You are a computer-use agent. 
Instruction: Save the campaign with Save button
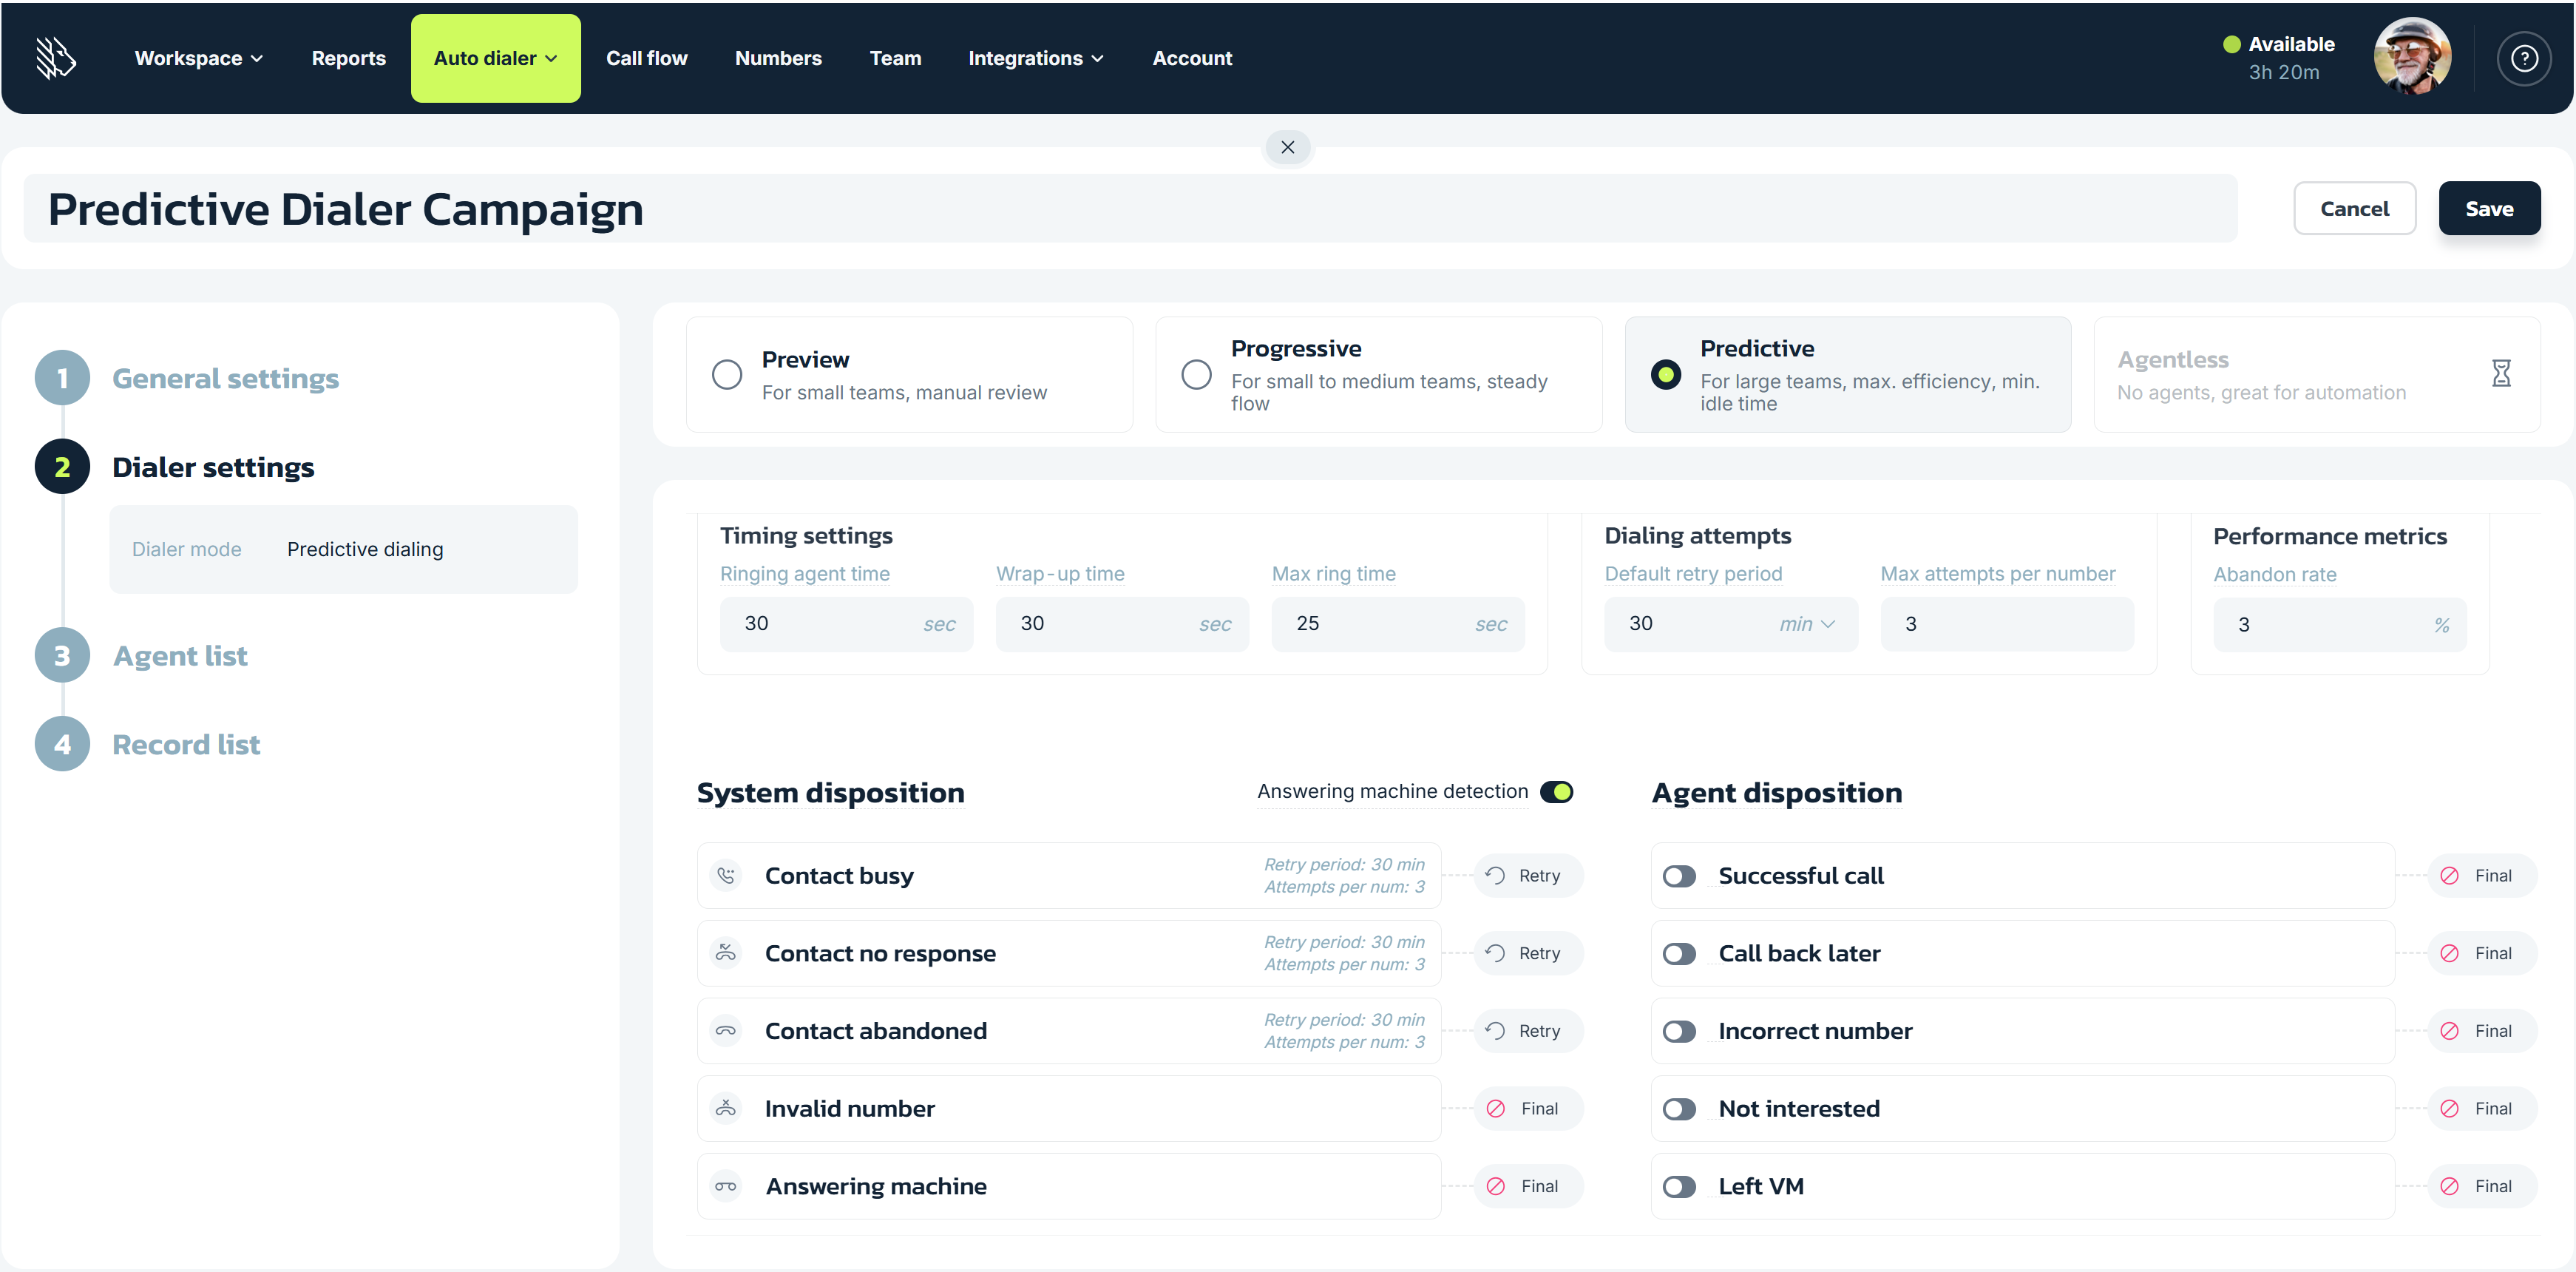[2489, 208]
